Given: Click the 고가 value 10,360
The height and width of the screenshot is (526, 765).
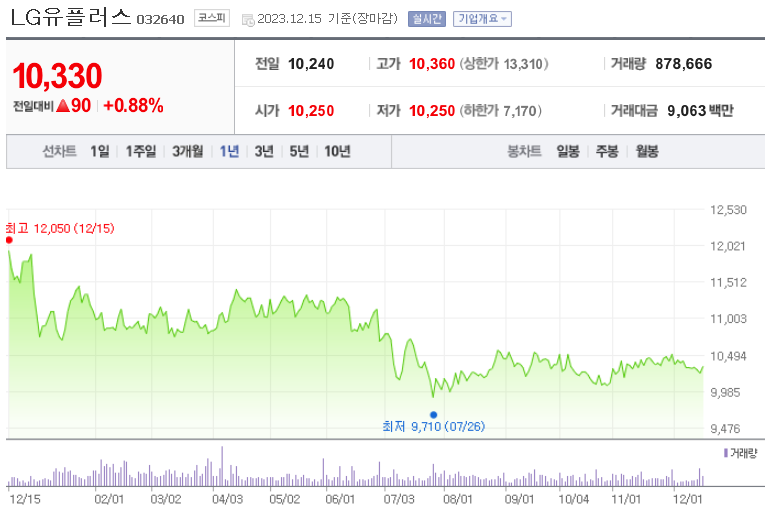Looking at the screenshot, I should point(432,64).
